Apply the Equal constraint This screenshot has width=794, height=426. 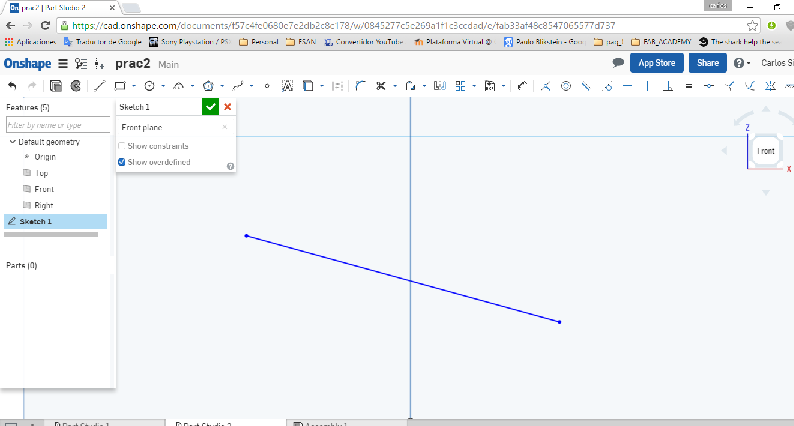[x=689, y=86]
